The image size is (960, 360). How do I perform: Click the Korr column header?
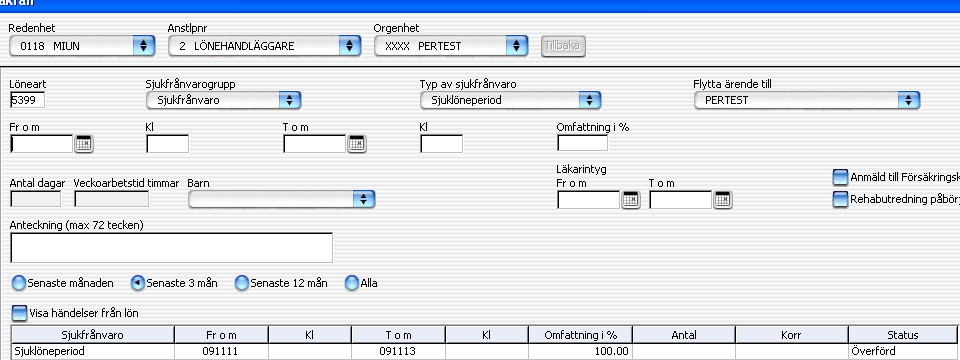pyautogui.click(x=792, y=335)
